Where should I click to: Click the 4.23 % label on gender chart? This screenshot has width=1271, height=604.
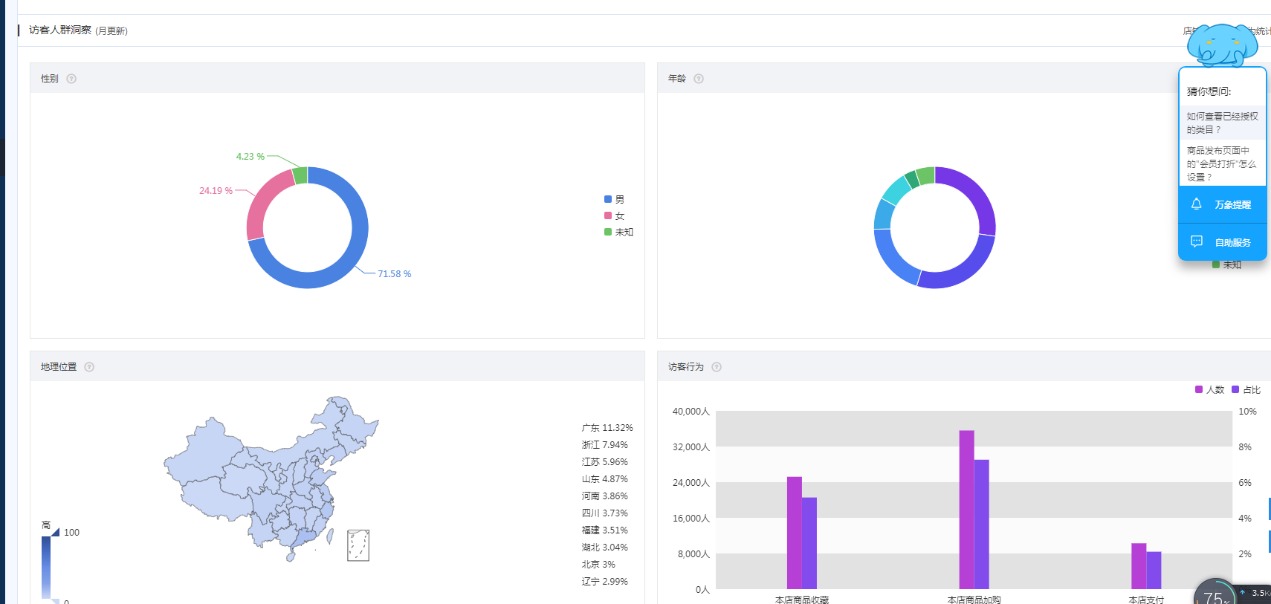250,156
